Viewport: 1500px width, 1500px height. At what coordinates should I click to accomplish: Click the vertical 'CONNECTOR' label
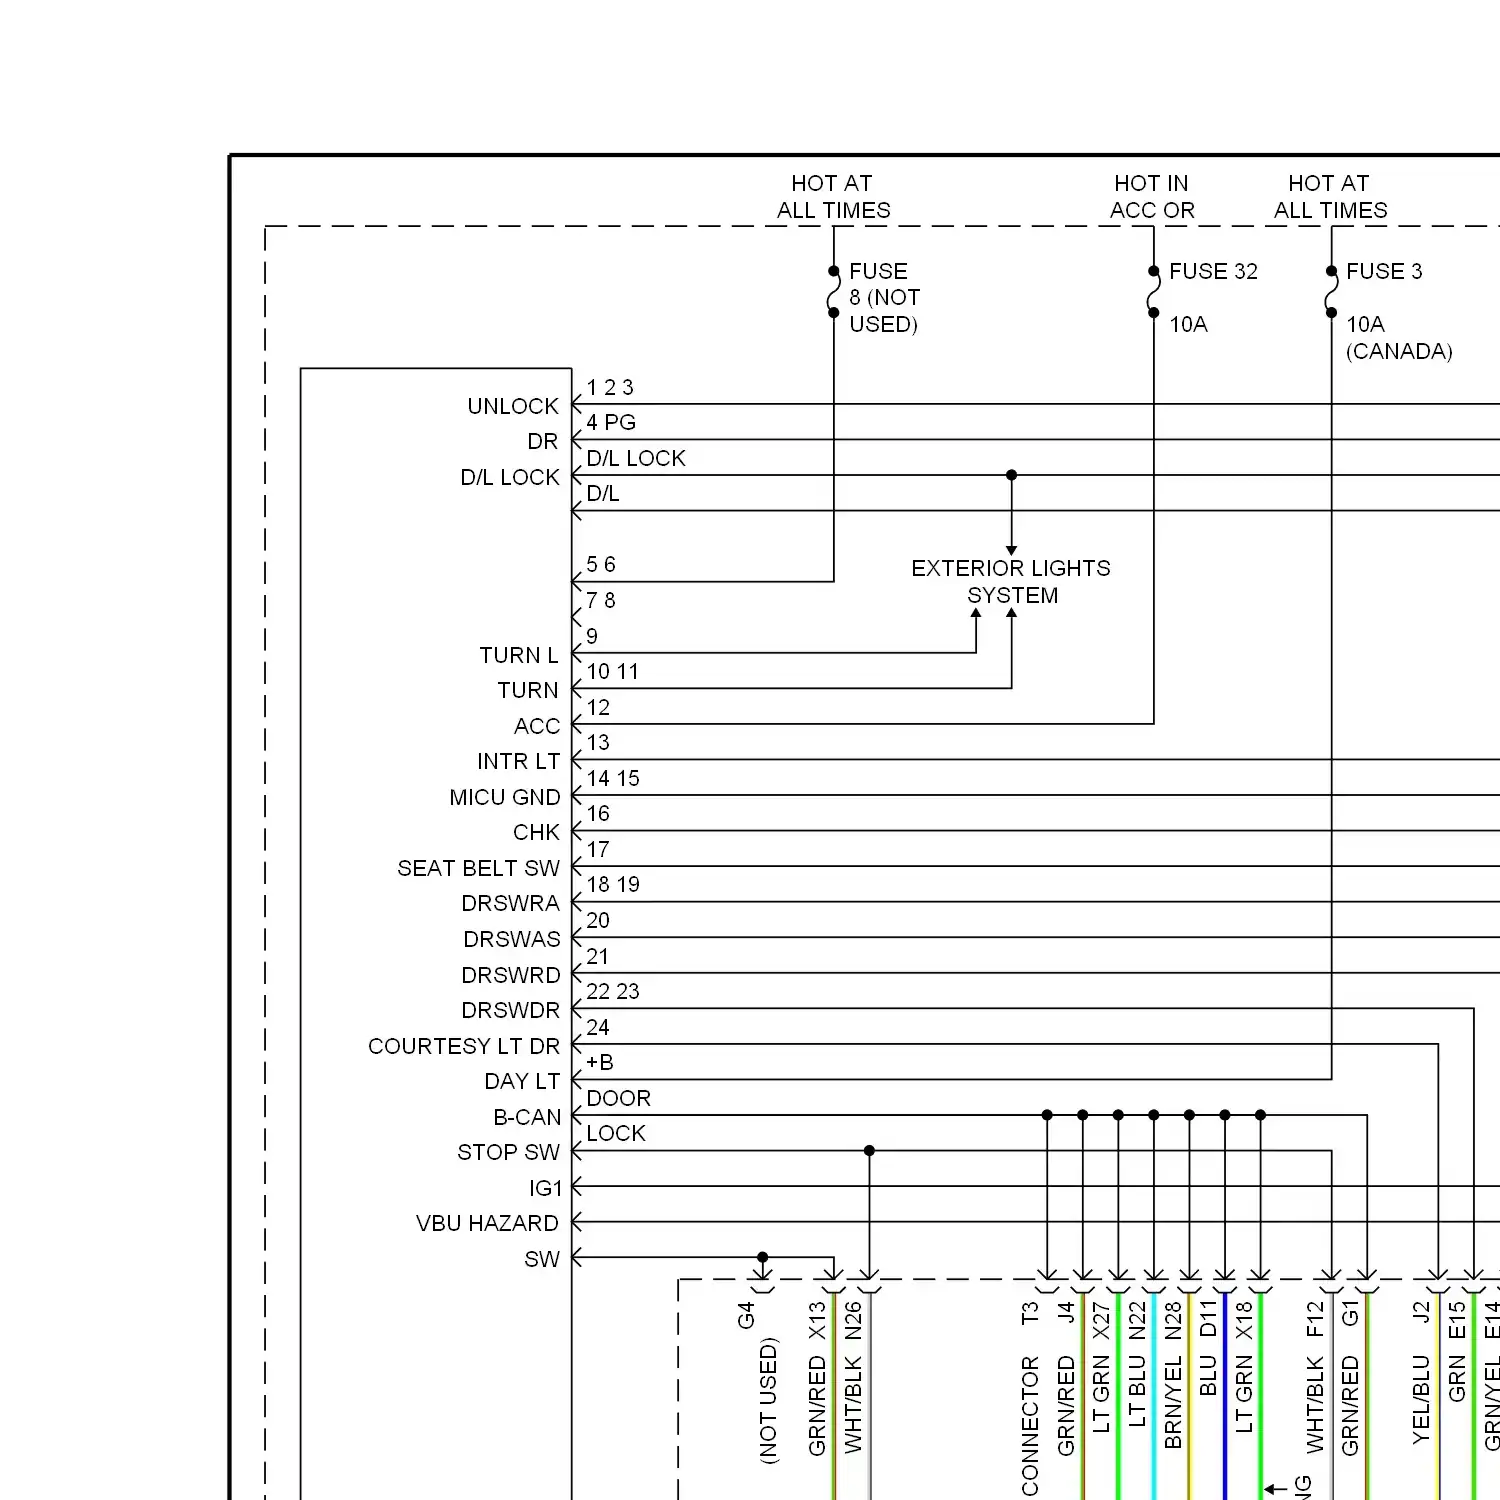(x=1030, y=1426)
